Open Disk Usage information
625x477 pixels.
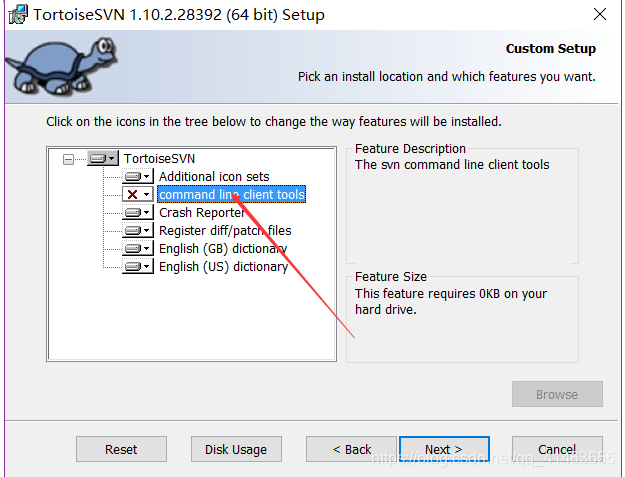pyautogui.click(x=236, y=449)
